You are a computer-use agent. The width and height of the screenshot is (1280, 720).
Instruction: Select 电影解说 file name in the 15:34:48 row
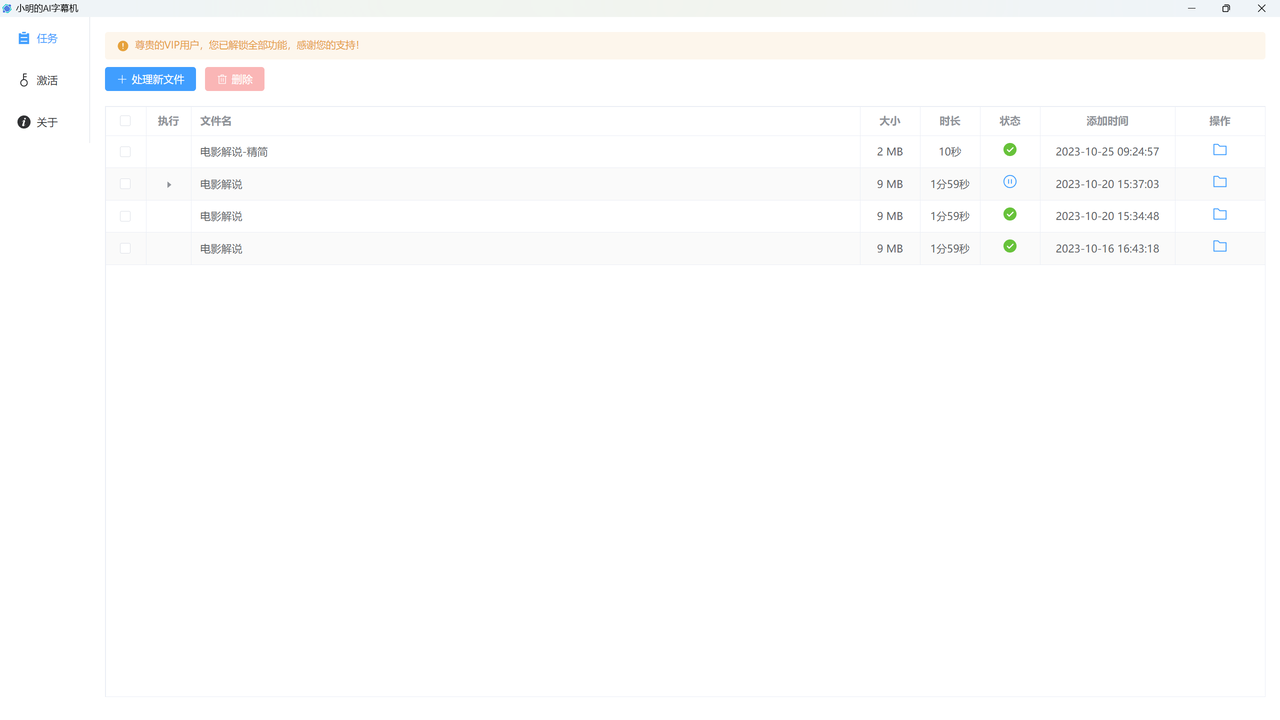pos(221,216)
